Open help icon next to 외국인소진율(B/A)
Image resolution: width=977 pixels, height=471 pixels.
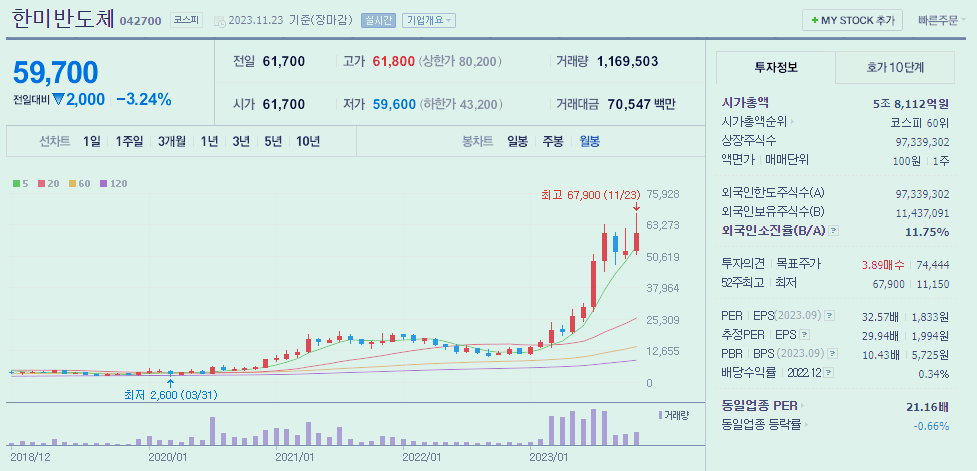(834, 231)
